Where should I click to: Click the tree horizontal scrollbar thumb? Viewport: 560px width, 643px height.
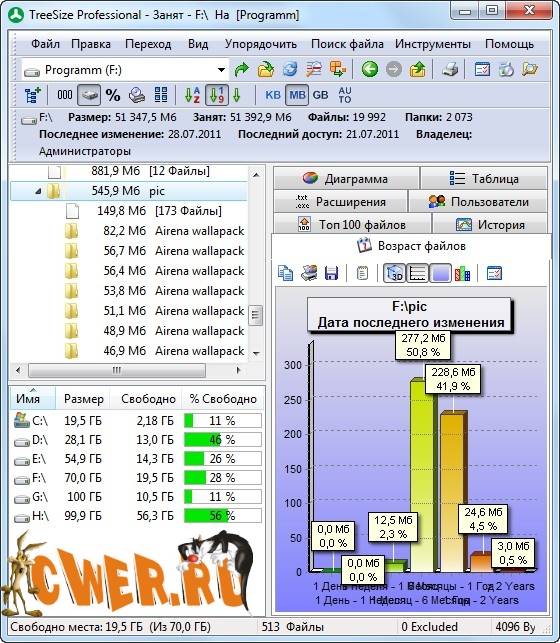(x=117, y=370)
